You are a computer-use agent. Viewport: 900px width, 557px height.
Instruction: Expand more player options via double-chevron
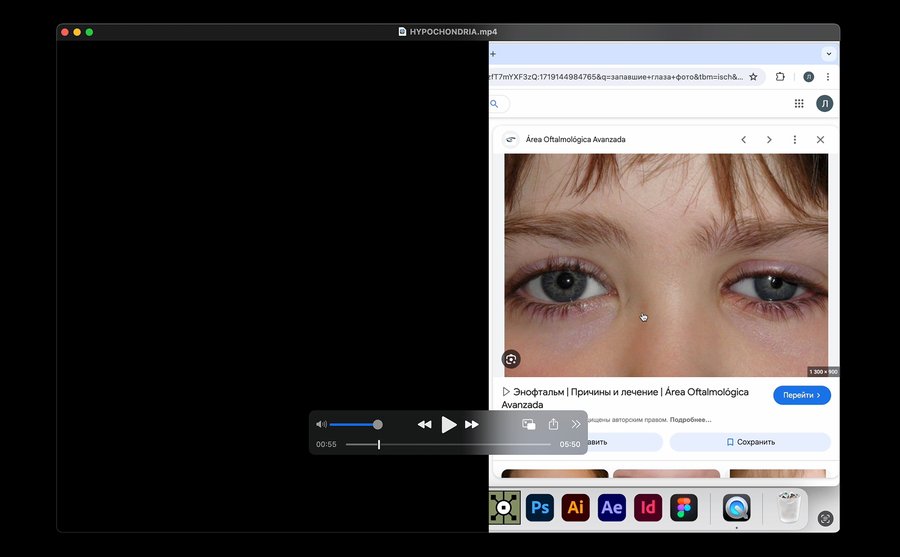coord(576,425)
